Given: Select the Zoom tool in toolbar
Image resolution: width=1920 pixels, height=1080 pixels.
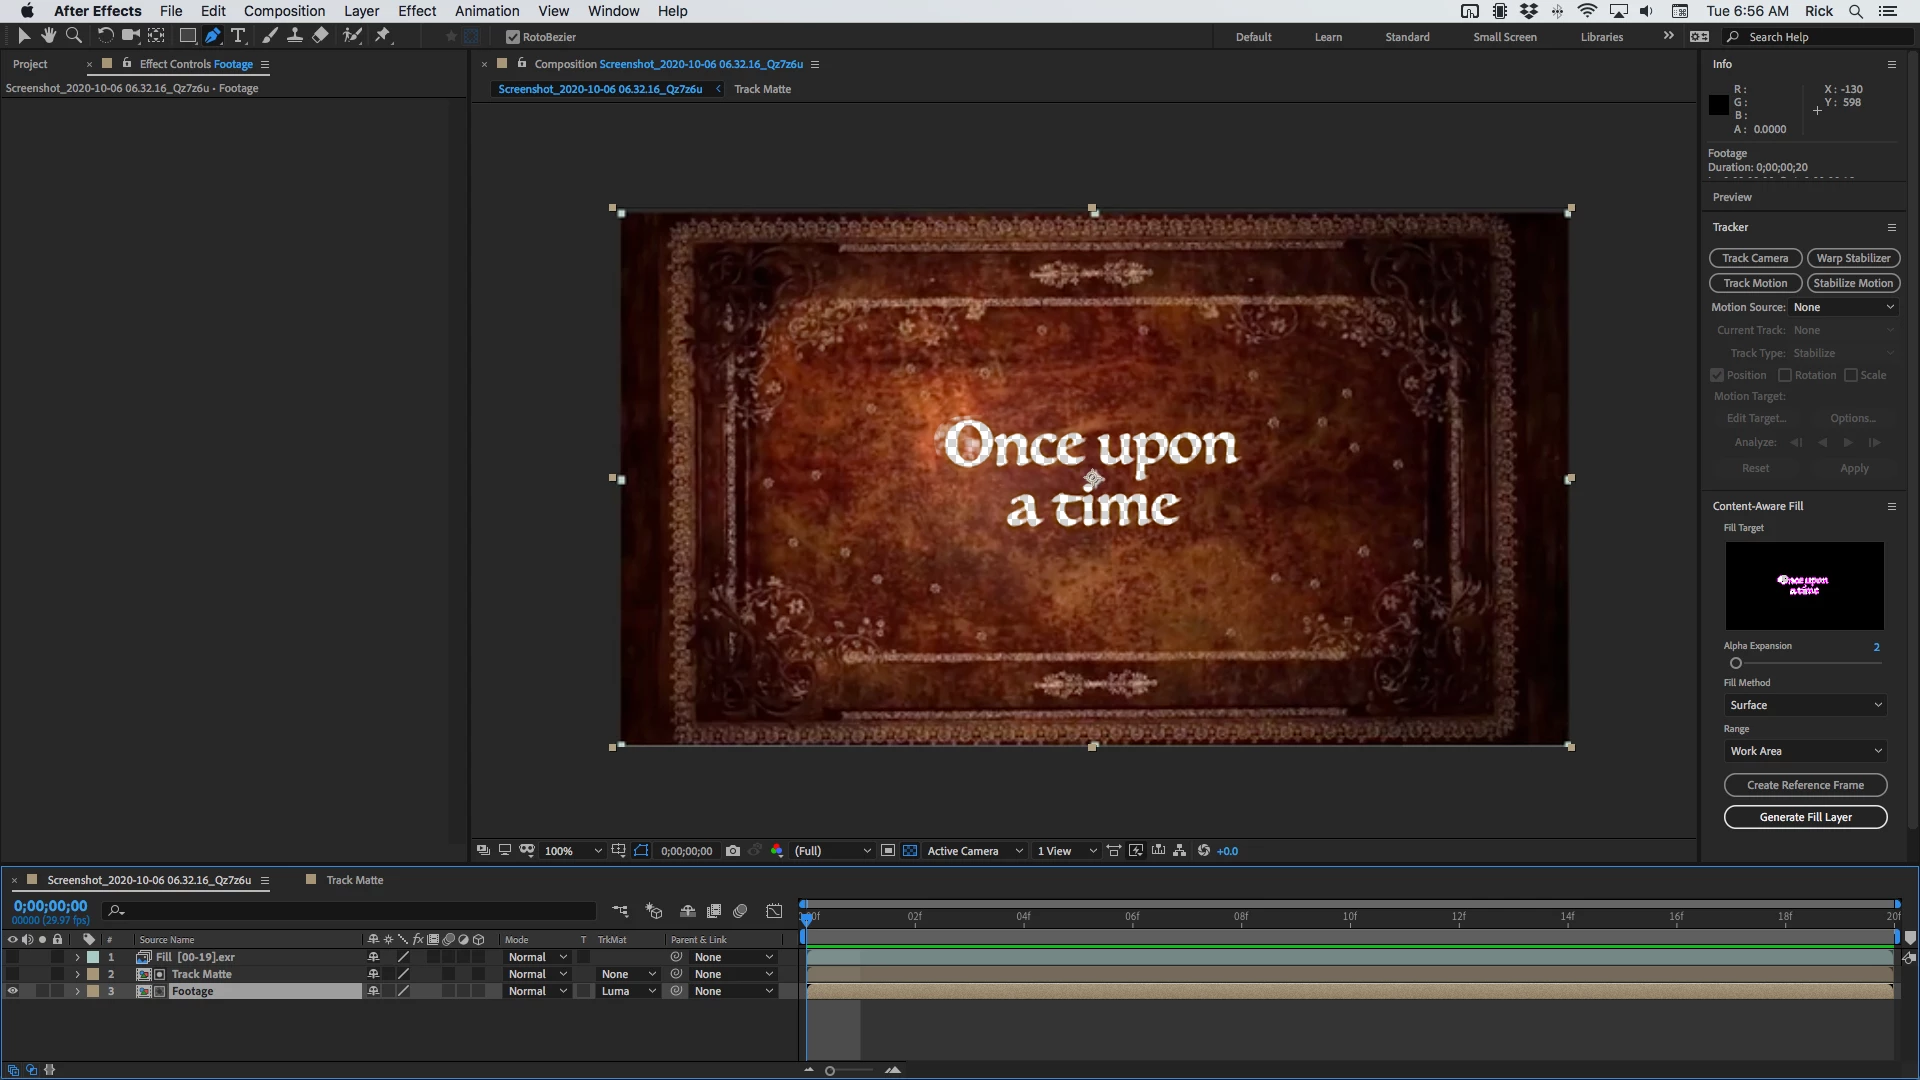Looking at the screenshot, I should coord(73,36).
